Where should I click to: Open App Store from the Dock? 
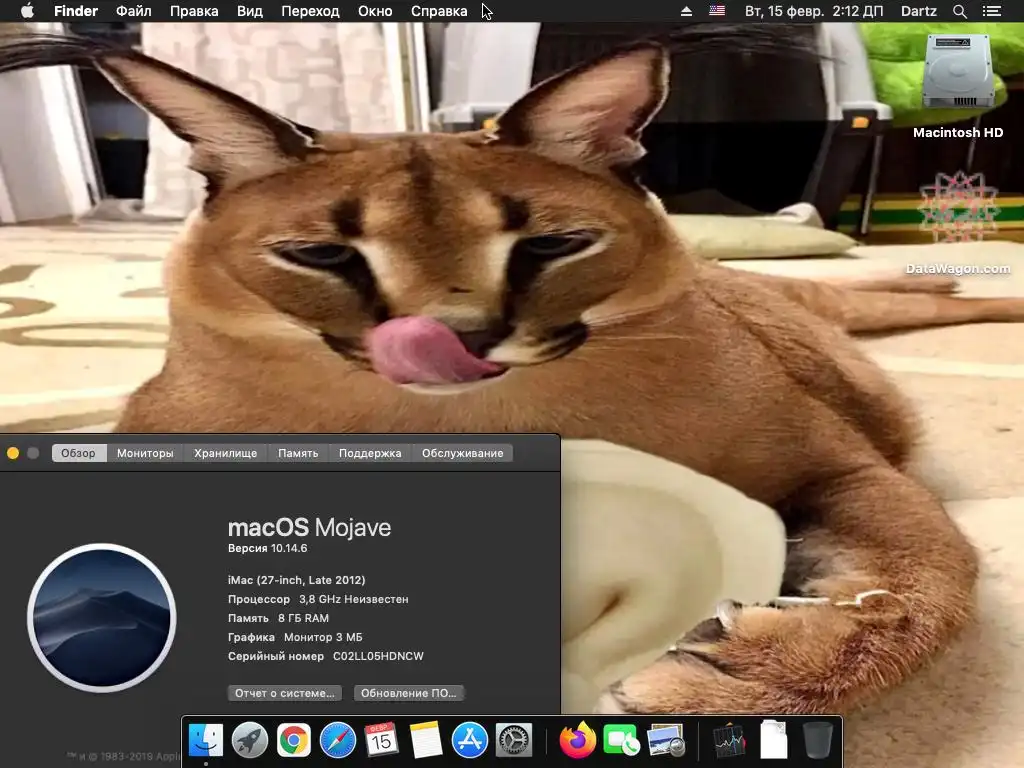pos(470,740)
